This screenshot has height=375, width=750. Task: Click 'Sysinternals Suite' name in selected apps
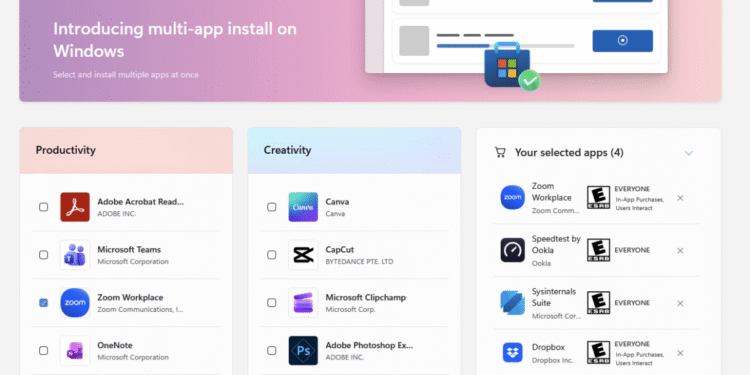pyautogui.click(x=554, y=297)
